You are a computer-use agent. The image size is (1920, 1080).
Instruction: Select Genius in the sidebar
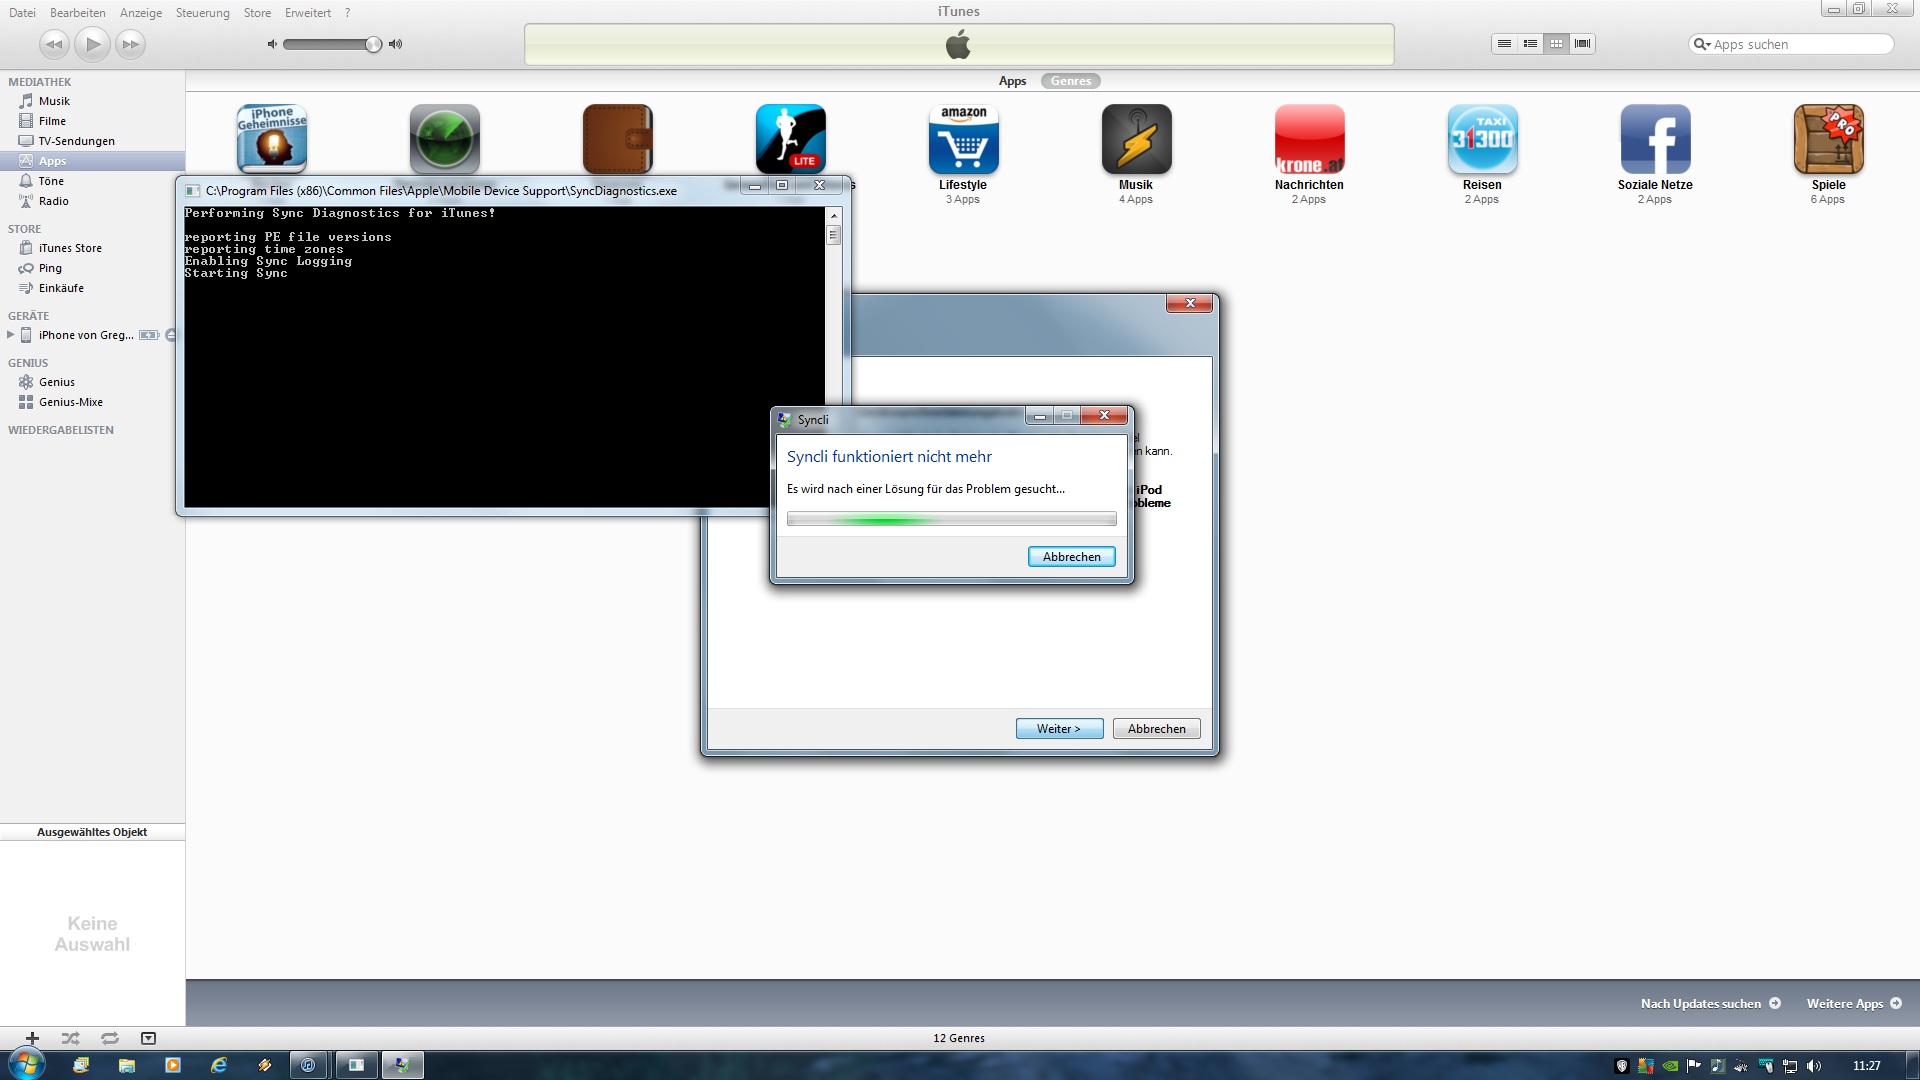pyautogui.click(x=92, y=382)
